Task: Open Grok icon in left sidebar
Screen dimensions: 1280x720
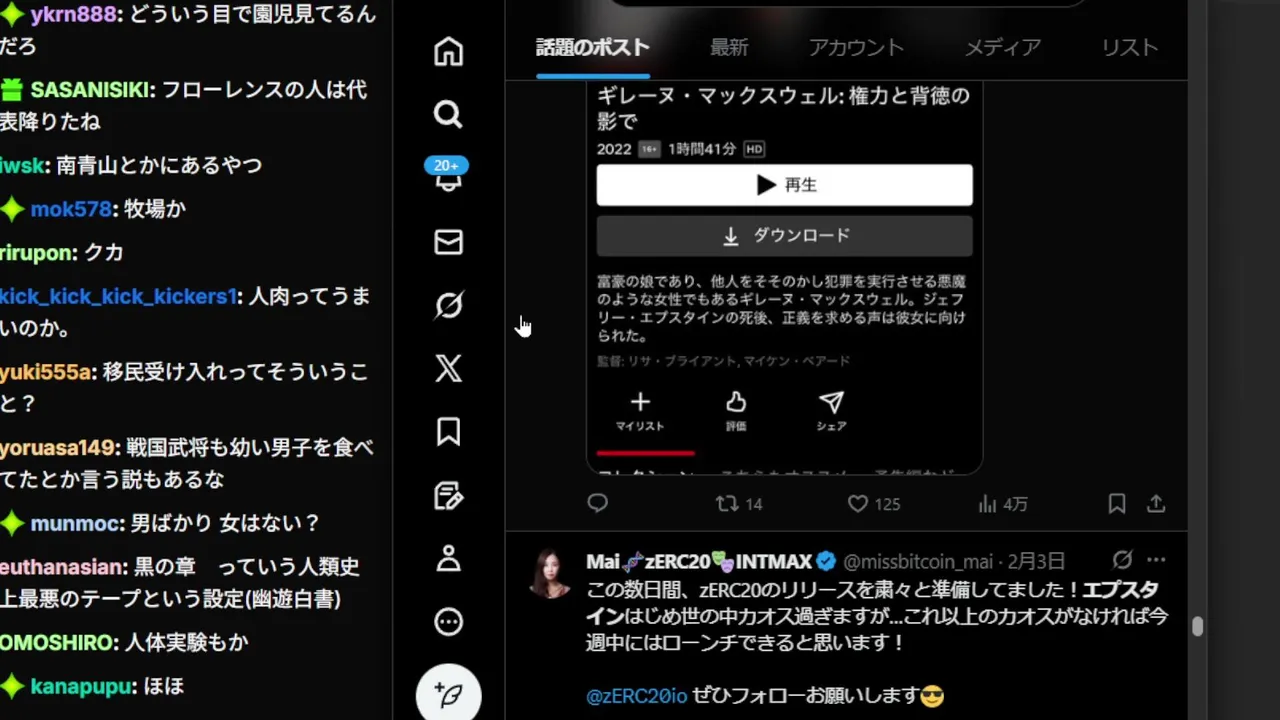Action: (448, 305)
